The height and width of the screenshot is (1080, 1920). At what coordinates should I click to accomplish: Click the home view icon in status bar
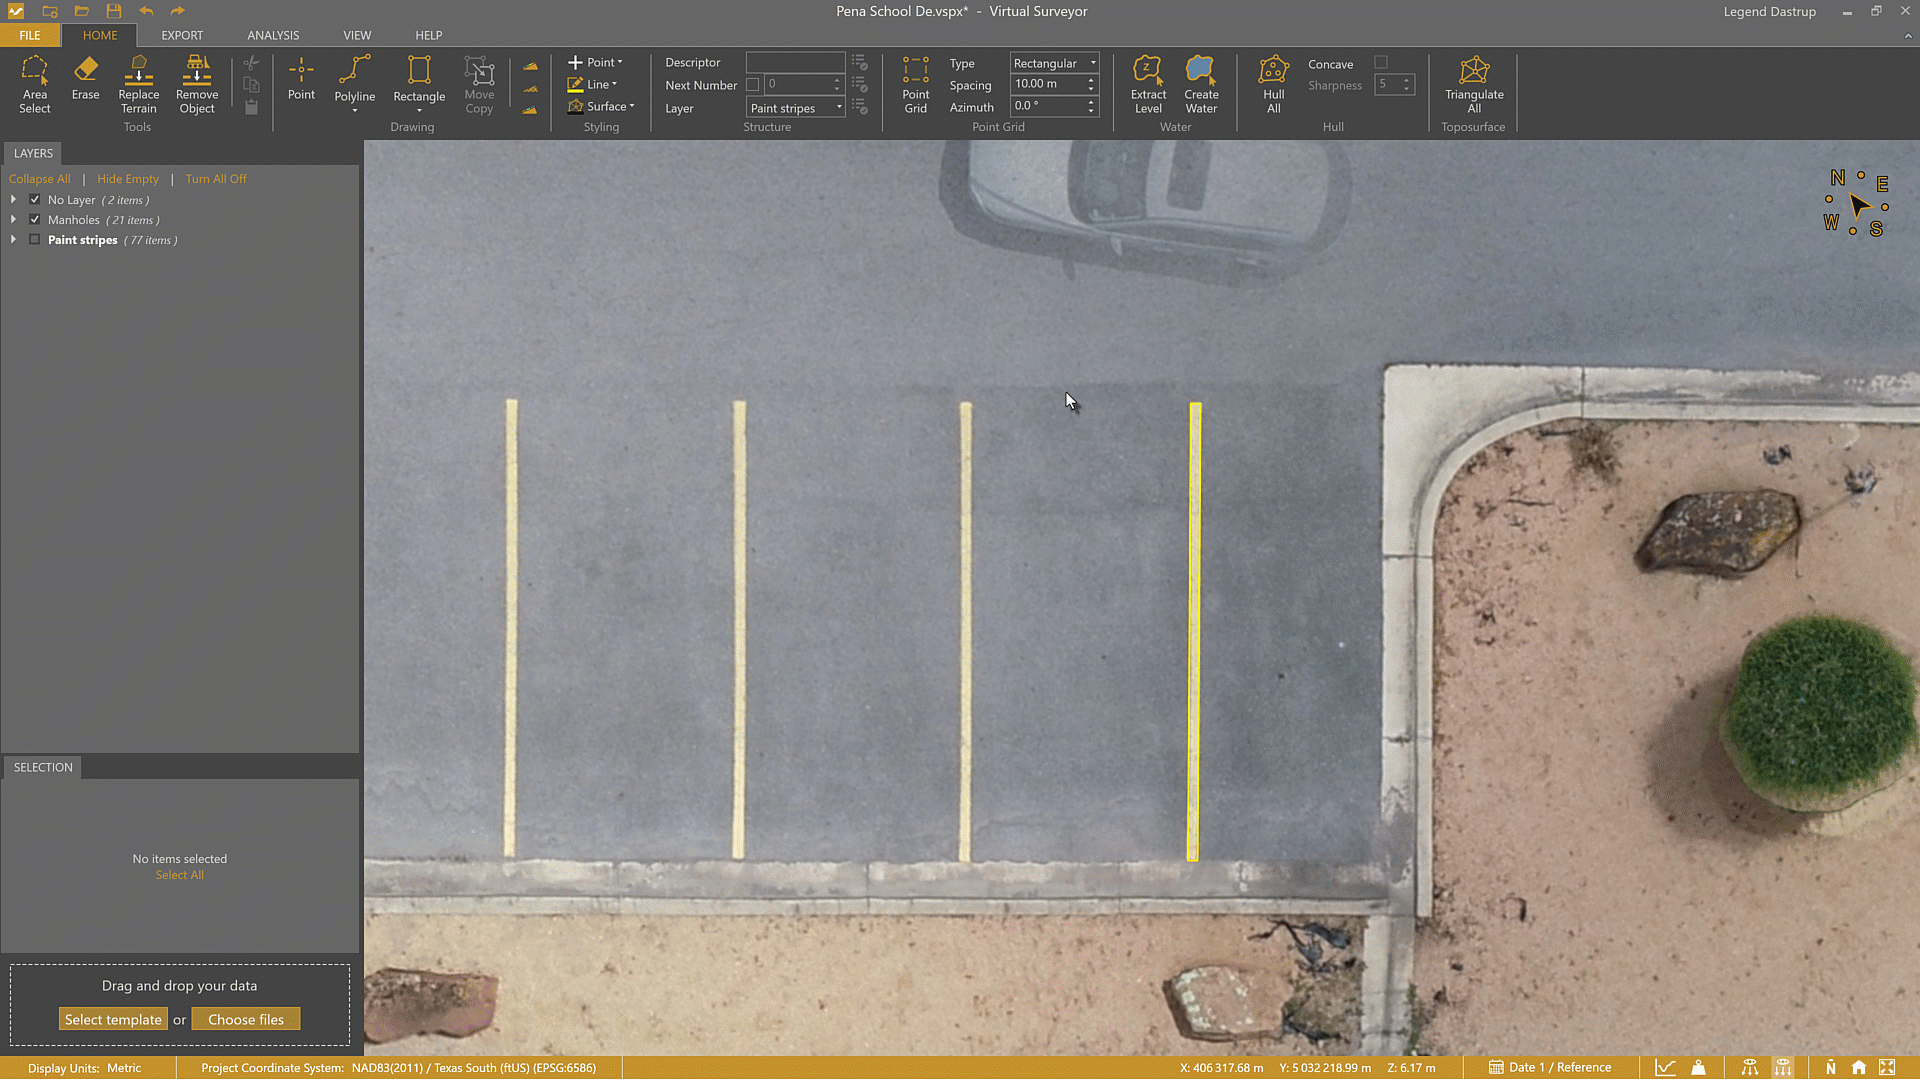click(1859, 1067)
